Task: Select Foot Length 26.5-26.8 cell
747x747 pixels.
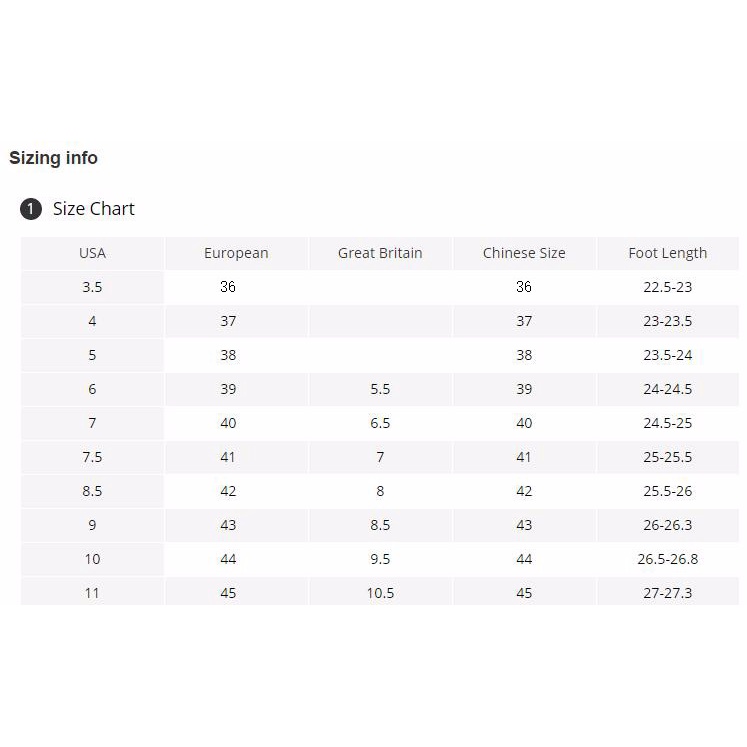Action: [668, 559]
